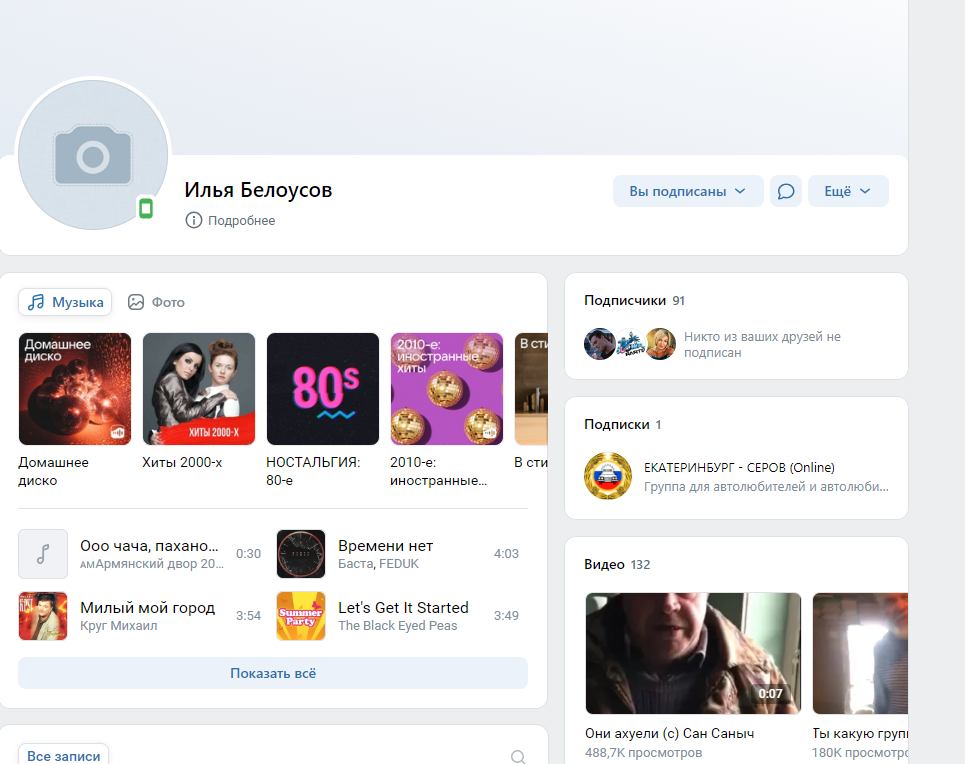Open the Домашнее диско playlist cover

coord(75,389)
